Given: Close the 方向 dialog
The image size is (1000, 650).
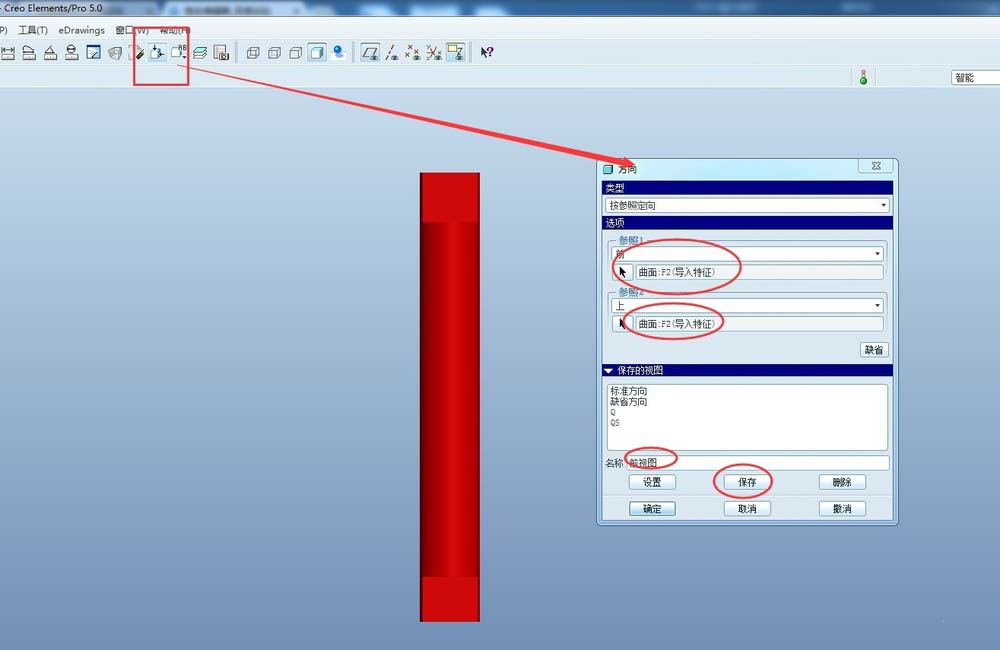Looking at the screenshot, I should [876, 166].
